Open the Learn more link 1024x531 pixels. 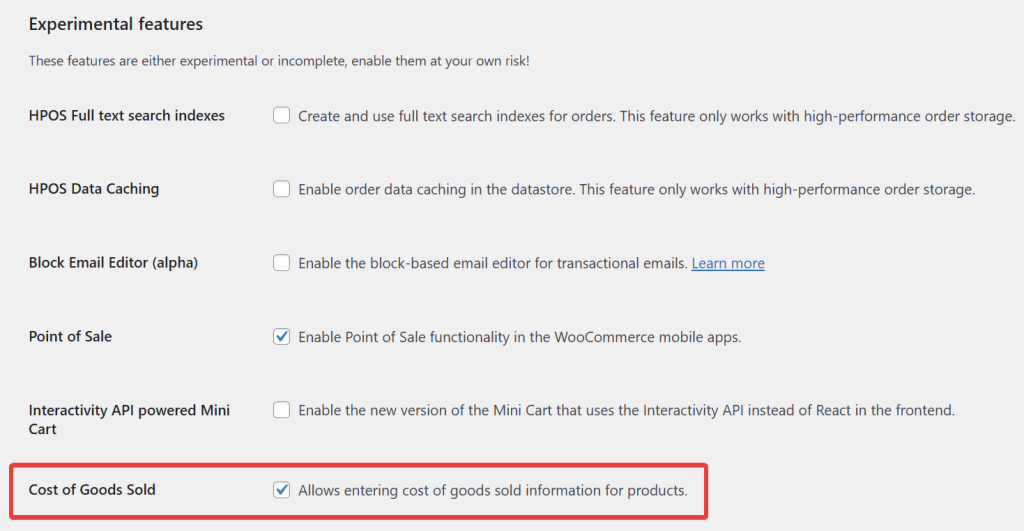728,263
